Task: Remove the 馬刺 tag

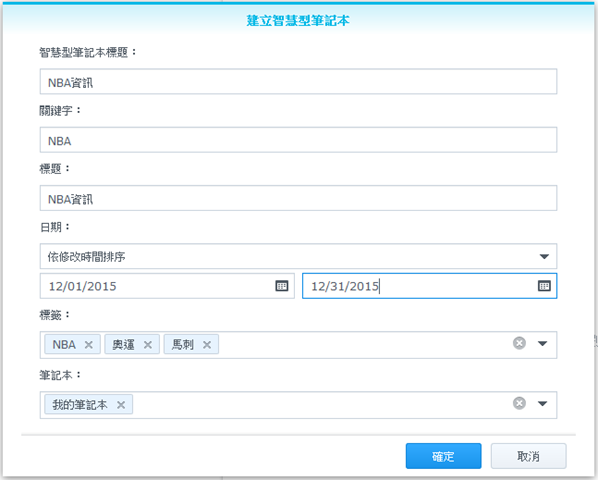Action: coord(207,345)
